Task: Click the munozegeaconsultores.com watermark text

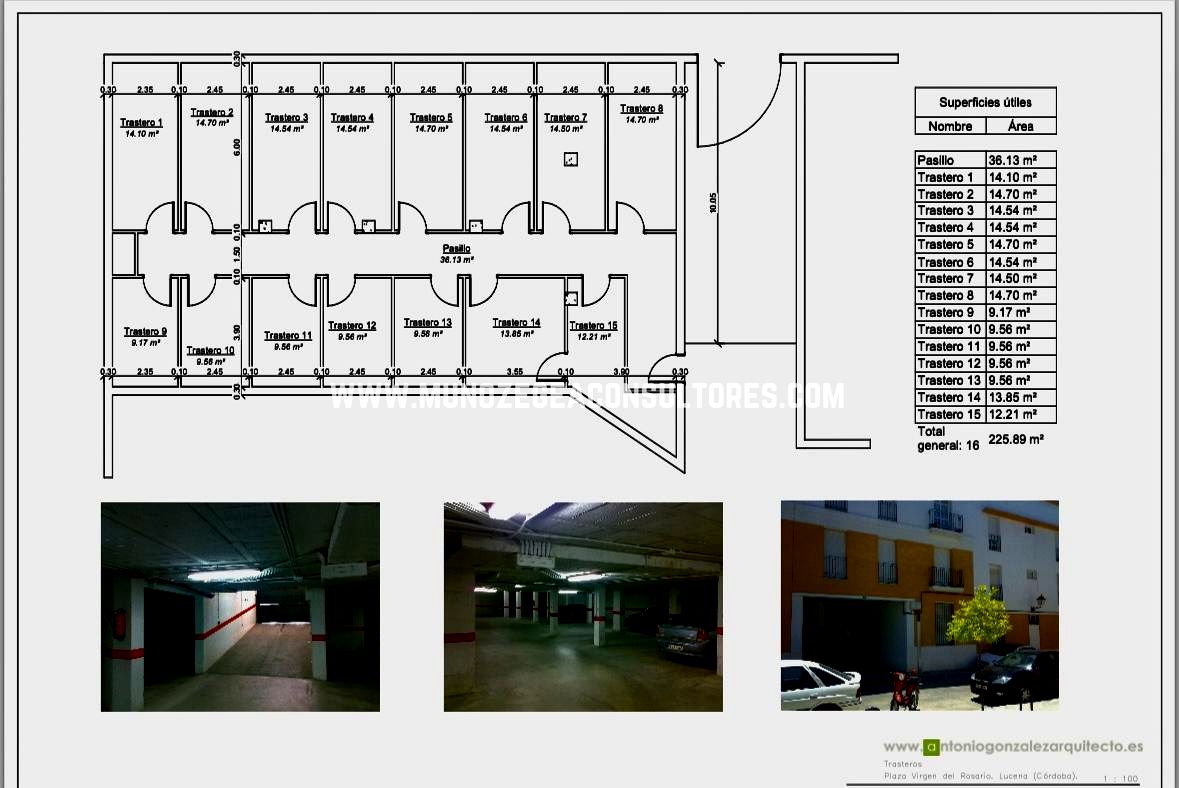Action: 587,396
